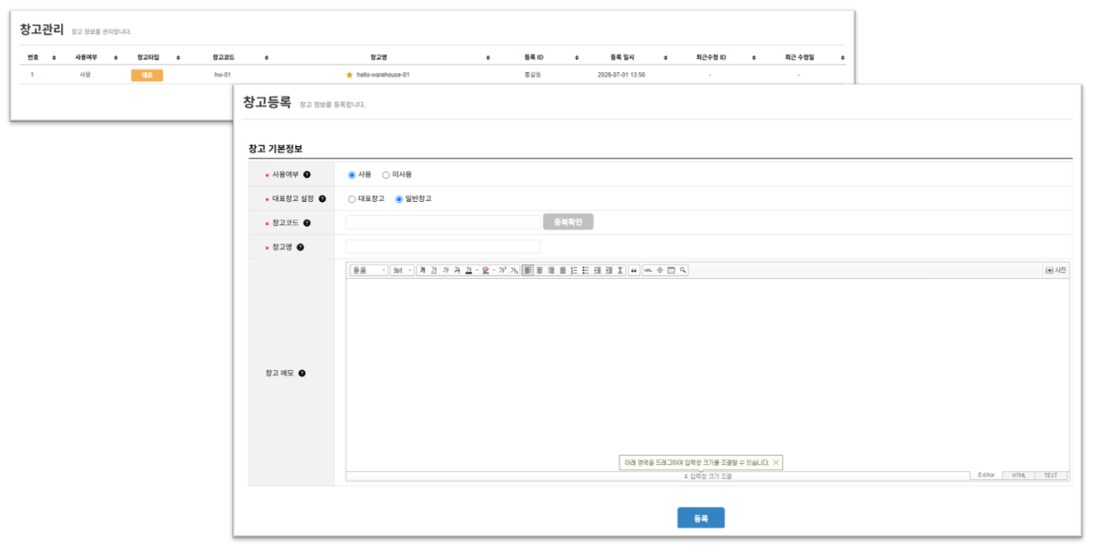
Task: Open the font size 9pt dropdown
Action: (402, 271)
